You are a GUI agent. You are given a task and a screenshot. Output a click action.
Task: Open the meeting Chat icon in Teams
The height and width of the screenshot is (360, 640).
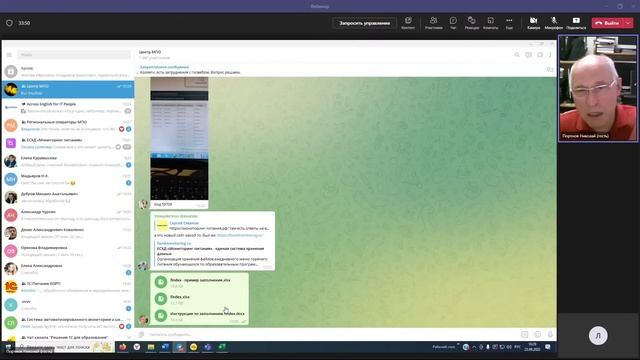453,23
